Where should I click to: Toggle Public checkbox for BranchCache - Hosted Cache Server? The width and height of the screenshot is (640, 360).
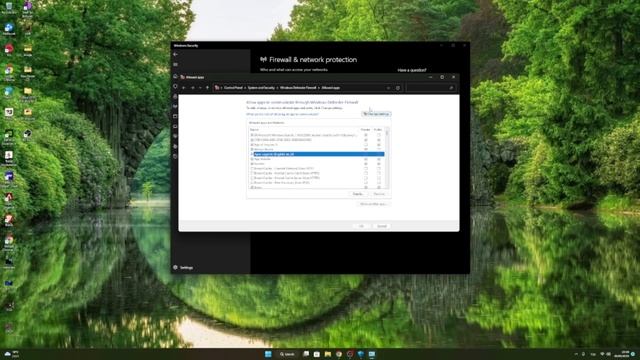pos(379,178)
